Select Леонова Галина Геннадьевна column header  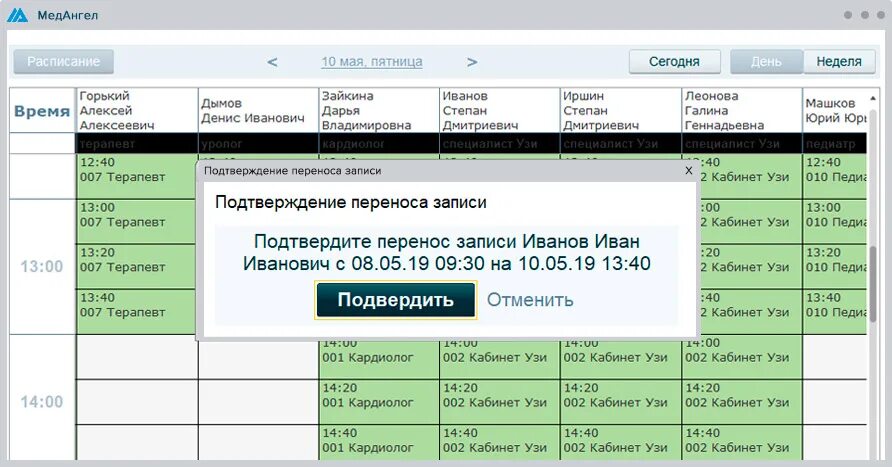(742, 110)
